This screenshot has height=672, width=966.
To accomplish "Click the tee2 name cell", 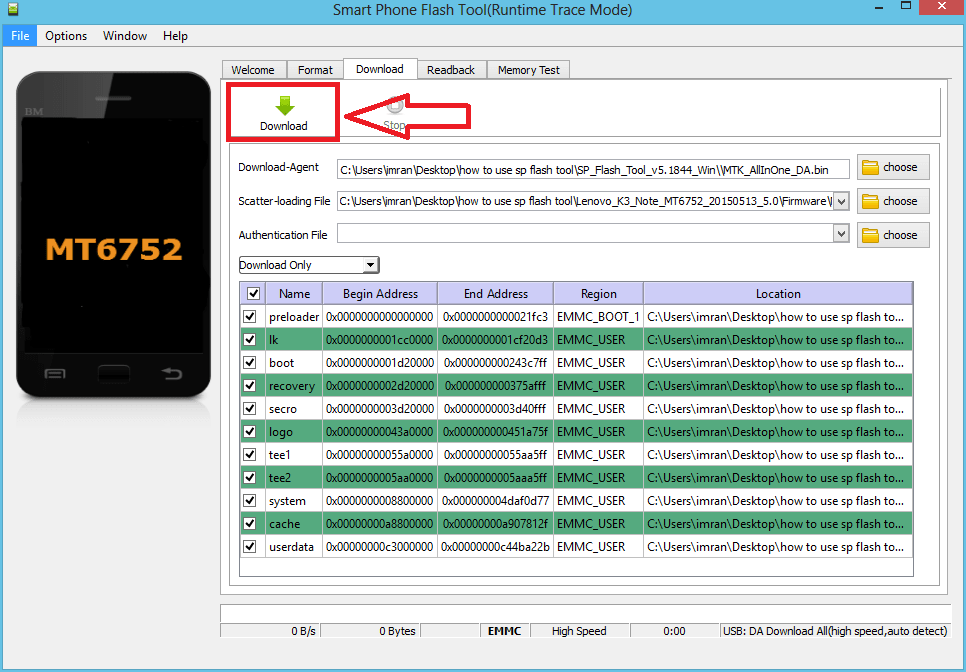I will 294,477.
